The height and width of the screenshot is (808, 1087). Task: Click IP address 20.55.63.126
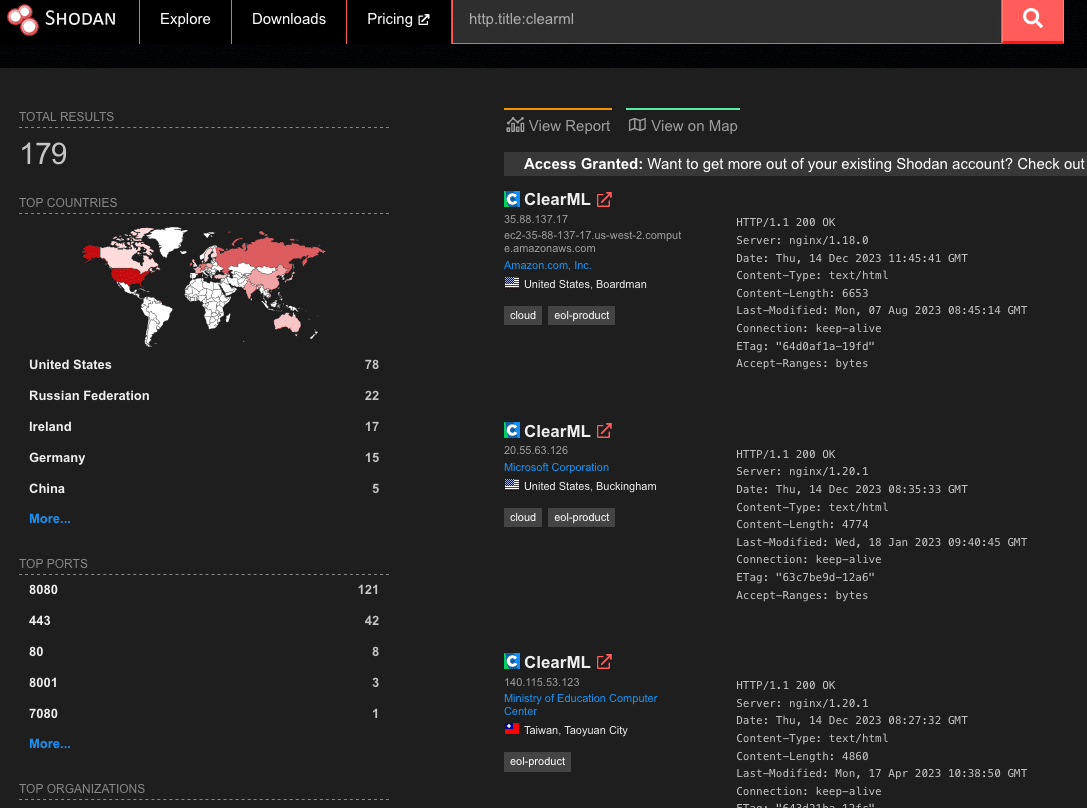(x=536, y=450)
